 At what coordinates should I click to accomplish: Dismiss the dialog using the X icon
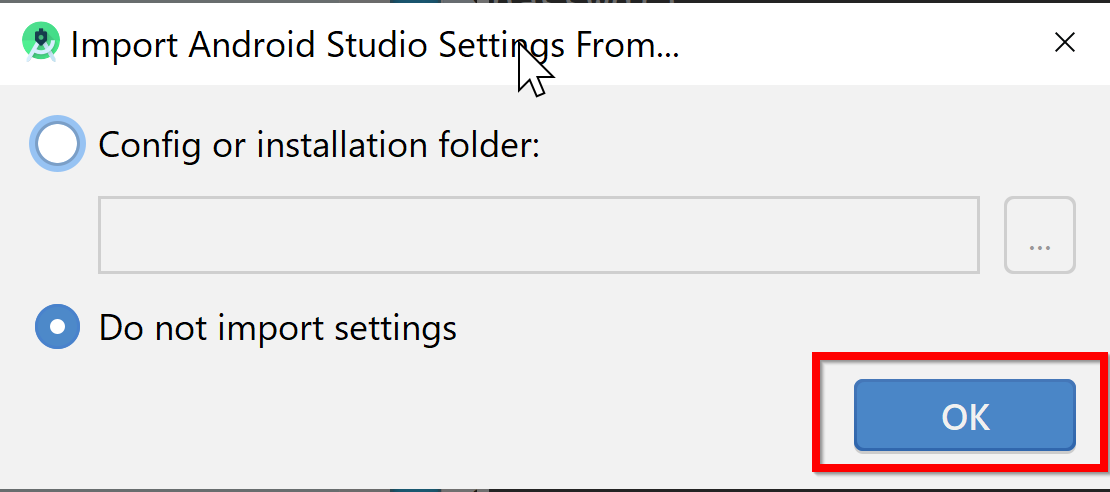[1064, 43]
